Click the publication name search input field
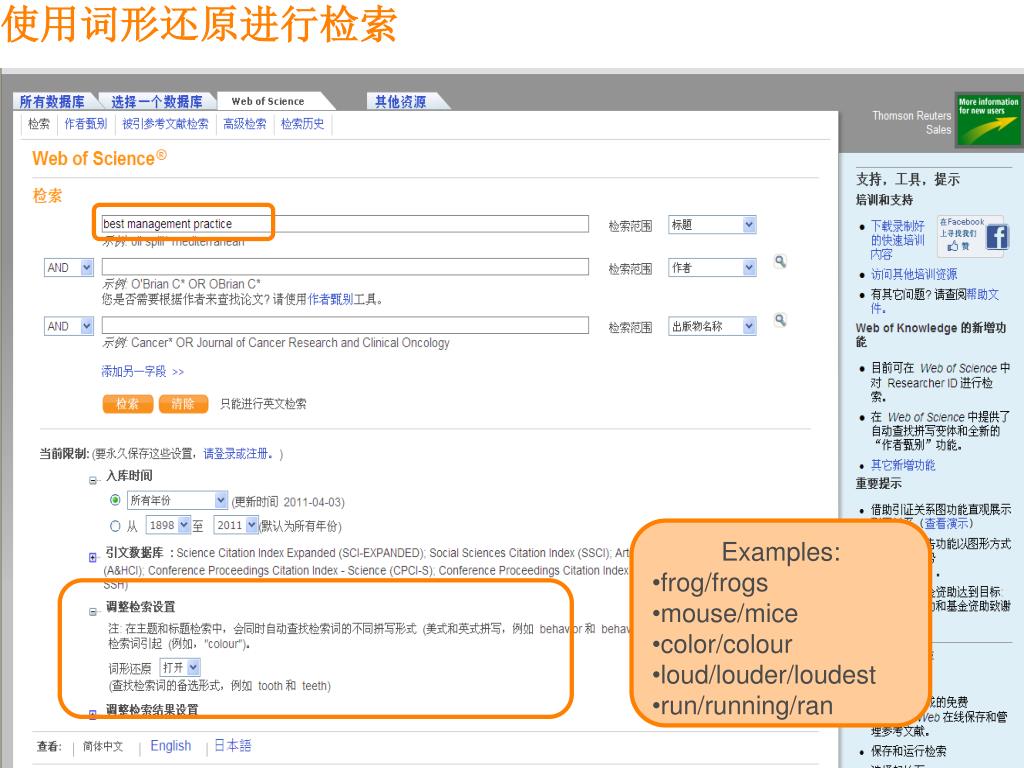The image size is (1024, 768). click(345, 325)
